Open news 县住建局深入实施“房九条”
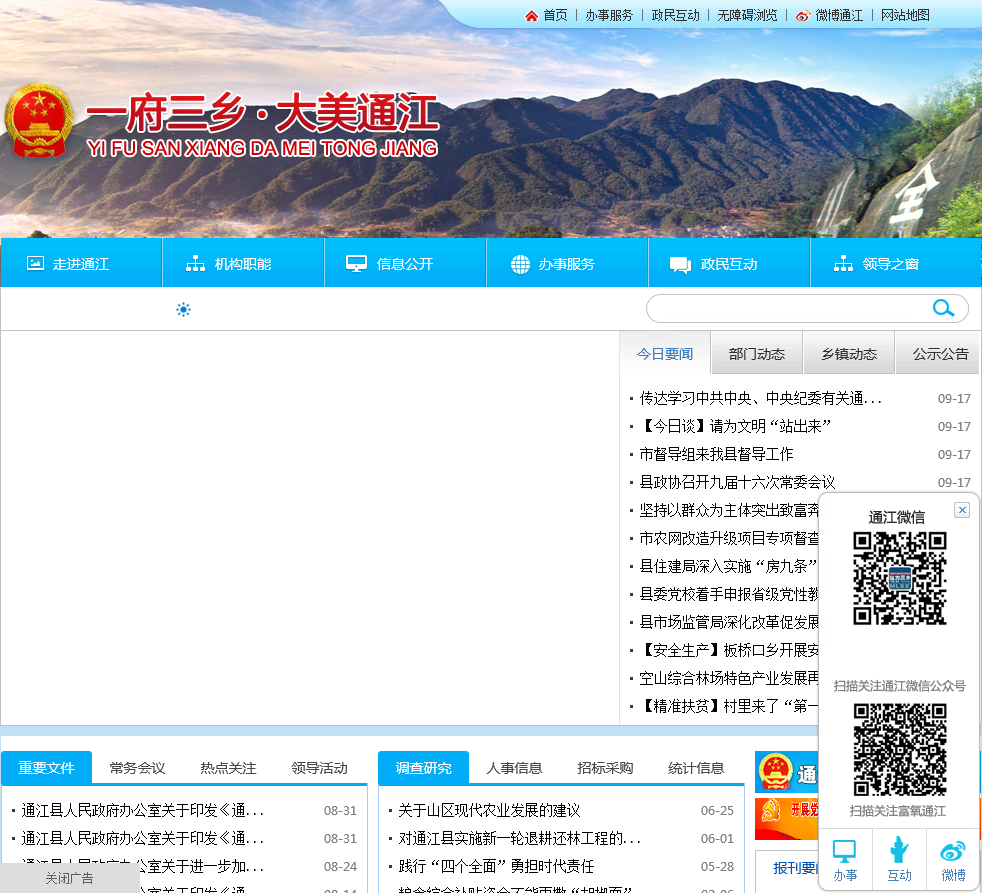The width and height of the screenshot is (982, 893). (728, 566)
